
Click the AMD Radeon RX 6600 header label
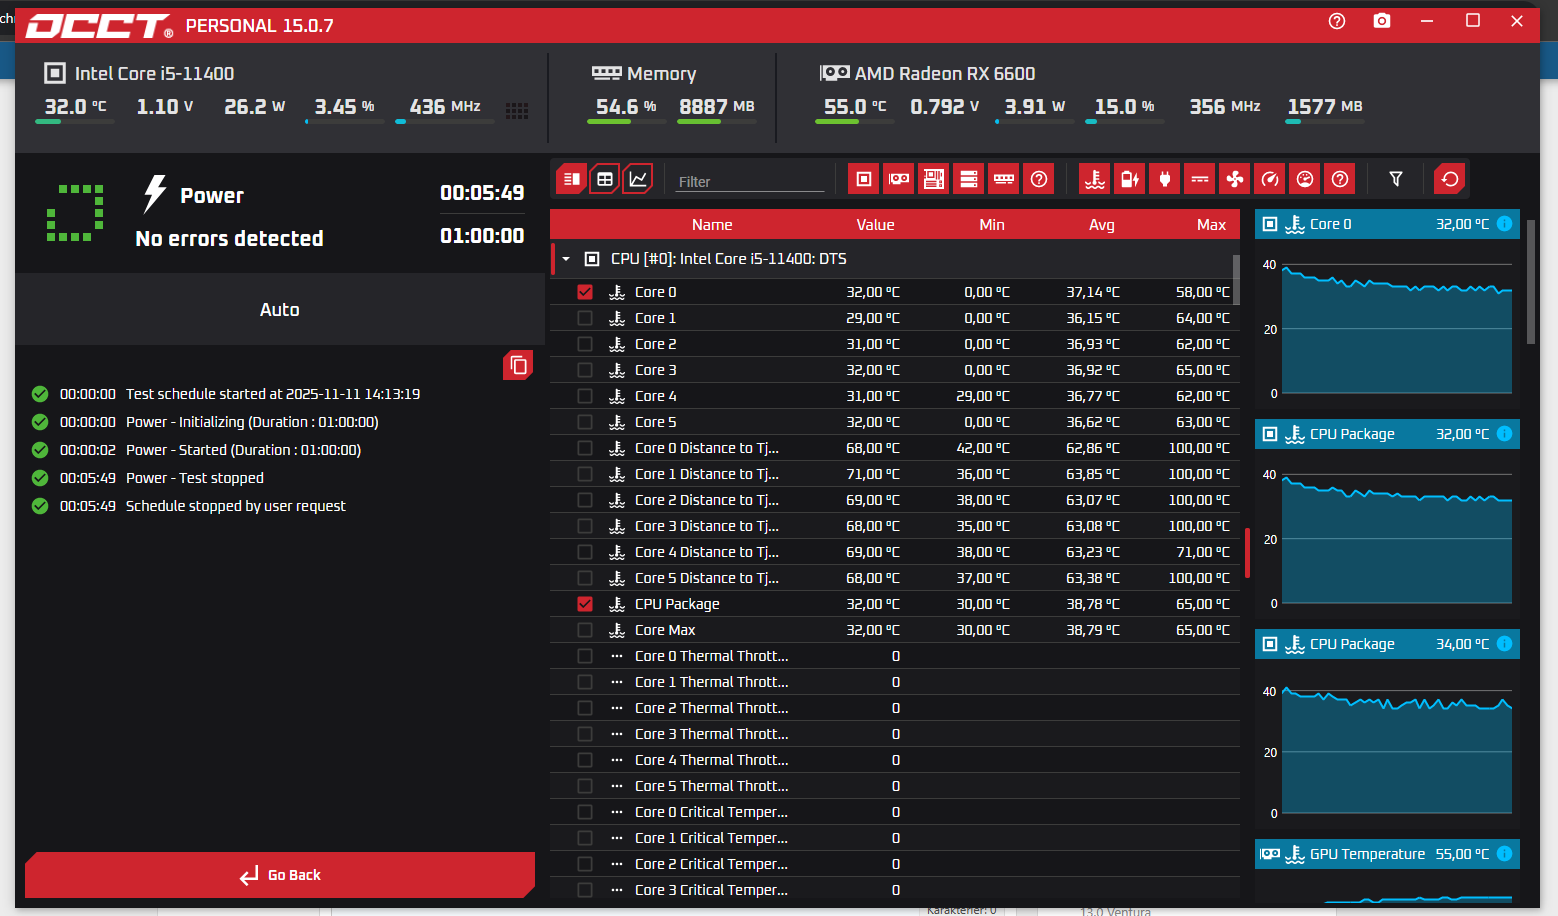[945, 73]
